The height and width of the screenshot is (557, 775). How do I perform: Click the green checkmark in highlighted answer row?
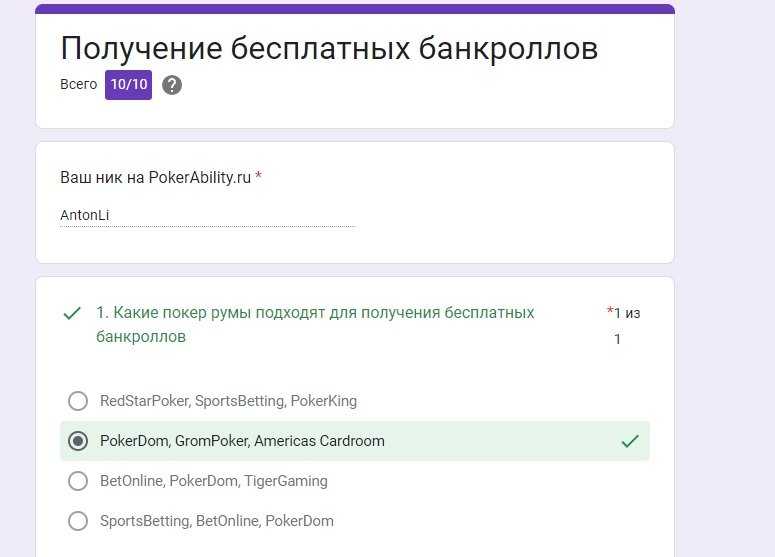[x=630, y=441]
